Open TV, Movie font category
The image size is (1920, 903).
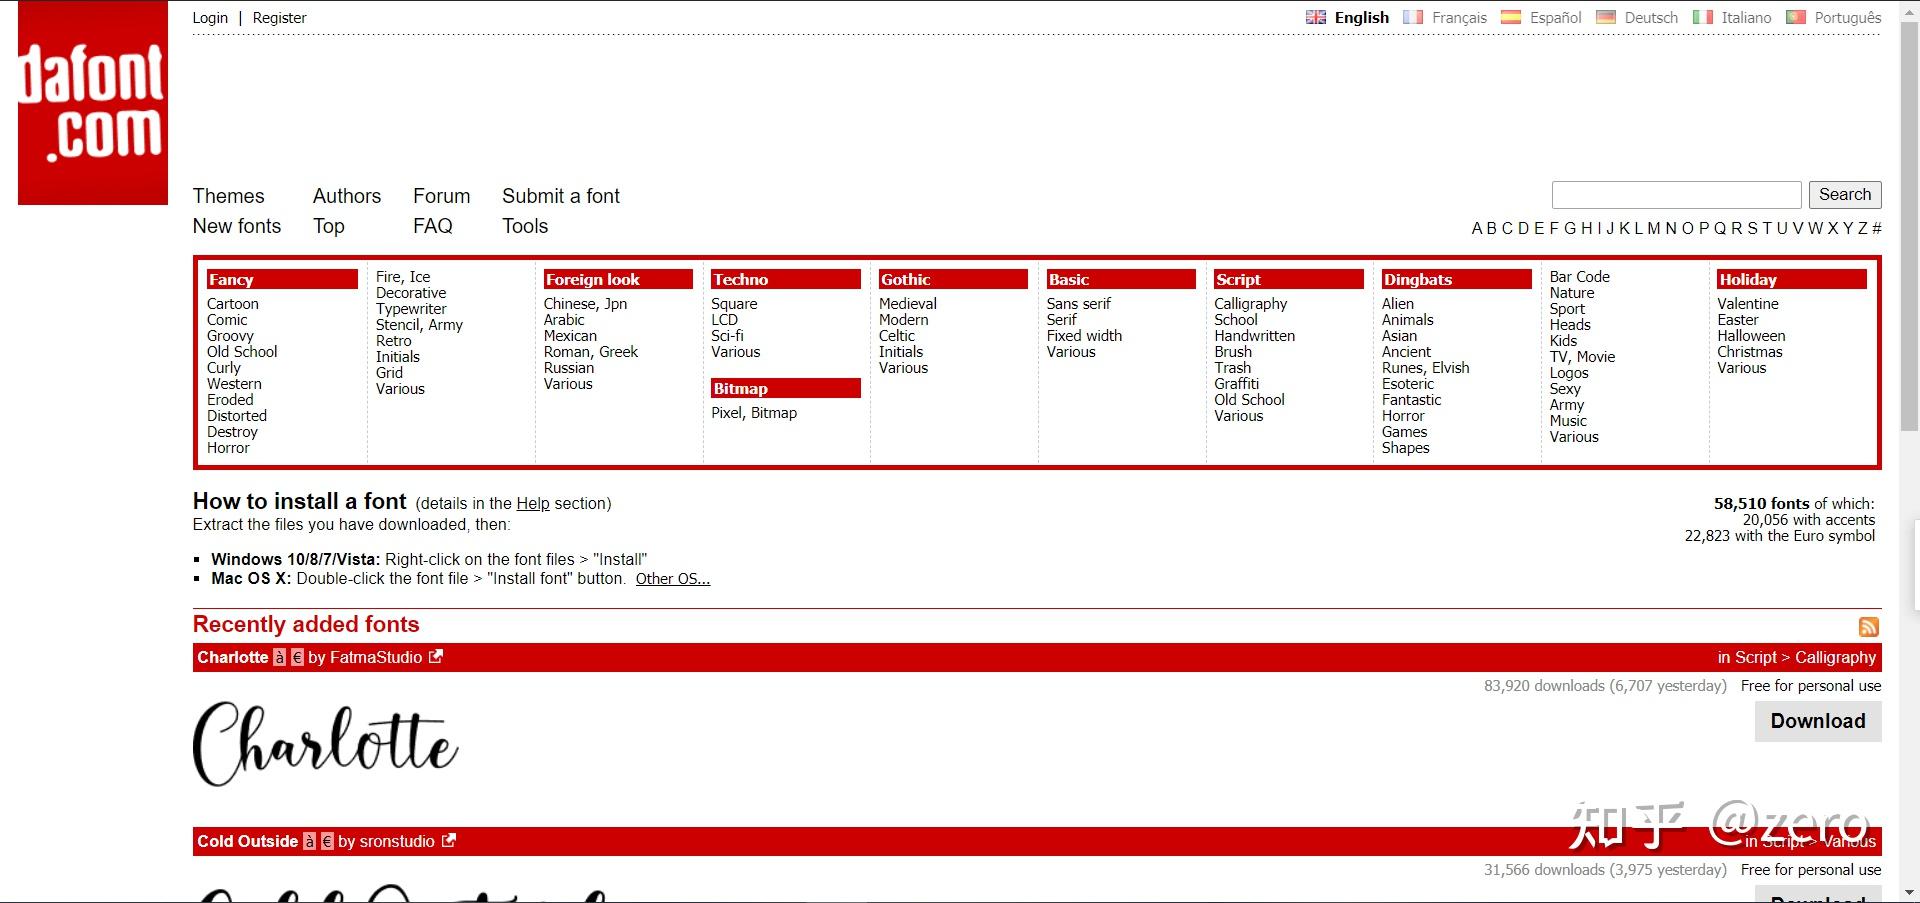[x=1582, y=357]
